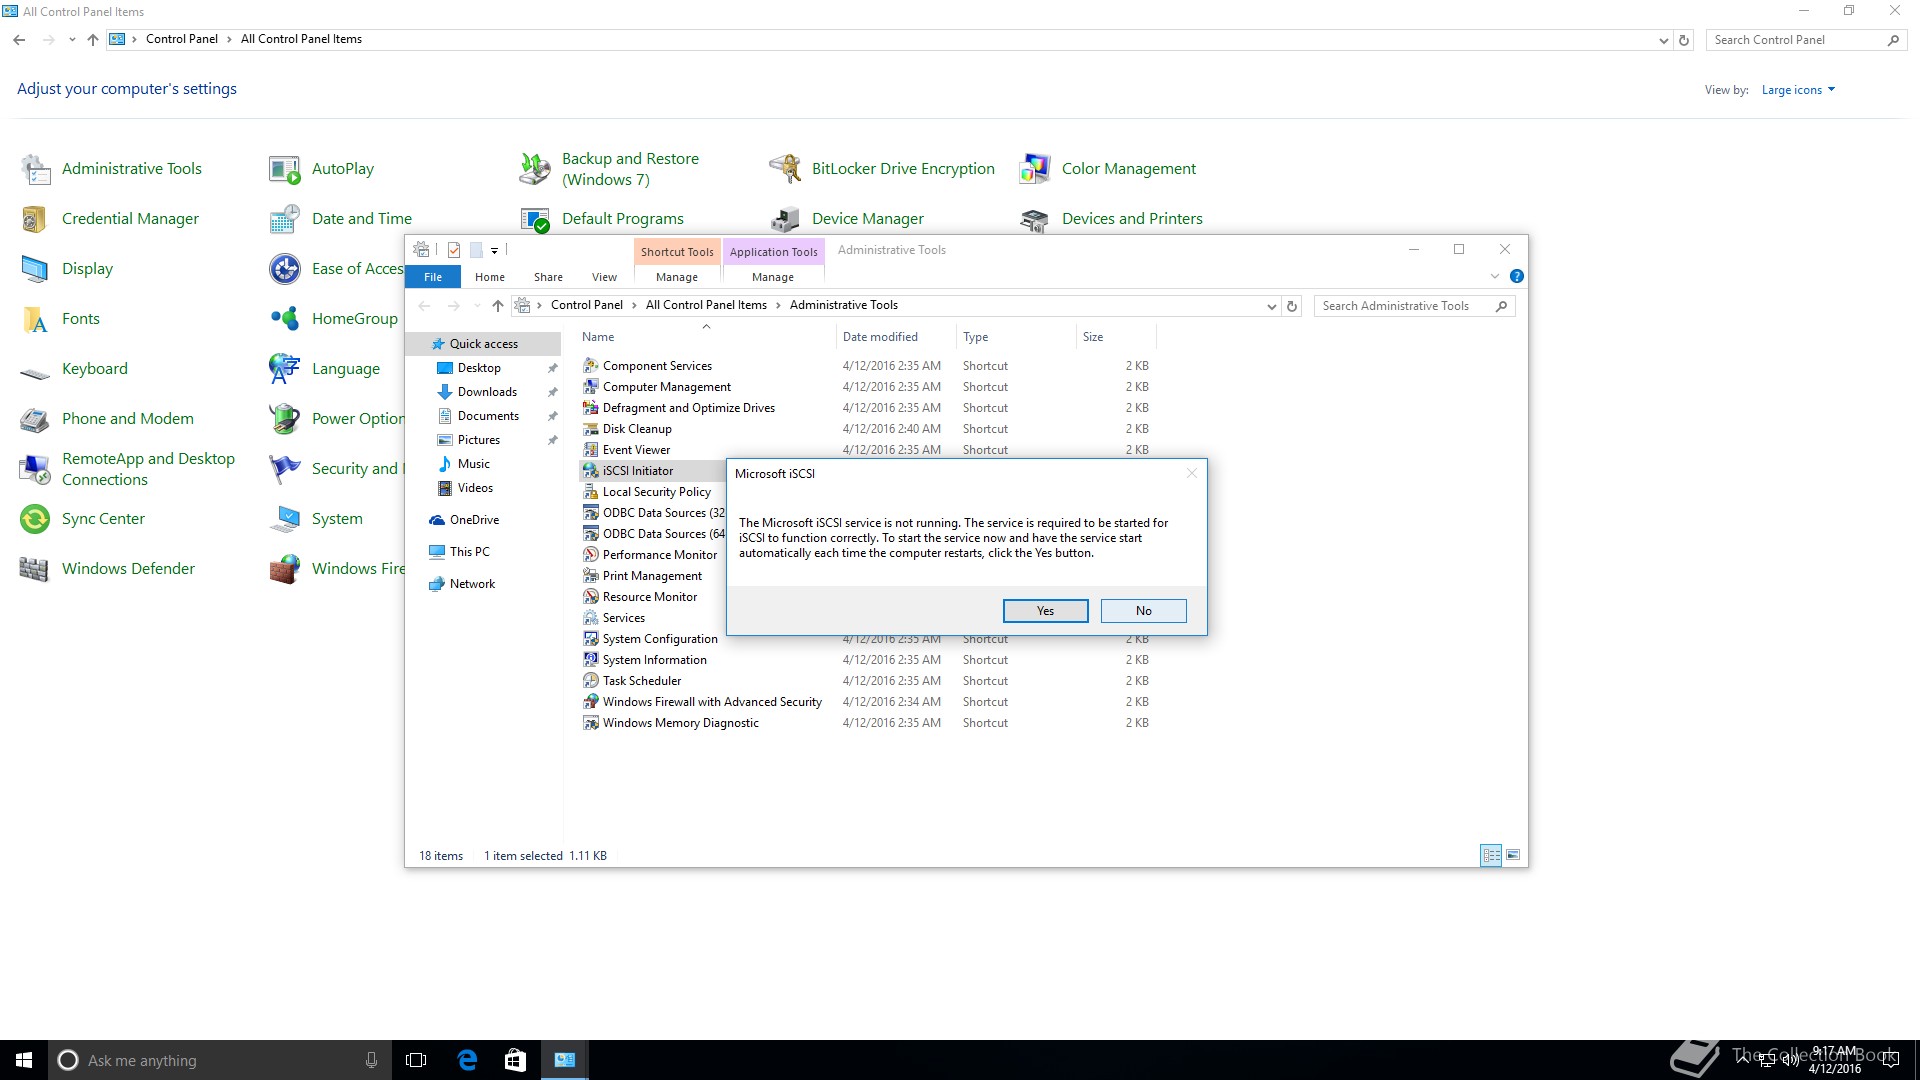1920x1080 pixels.
Task: Open Devices and Printers icon
Action: tap(1035, 219)
